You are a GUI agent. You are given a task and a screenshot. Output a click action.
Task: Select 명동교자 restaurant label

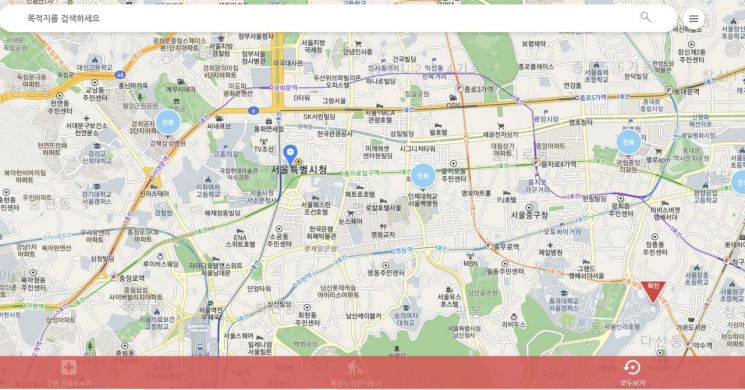382,235
